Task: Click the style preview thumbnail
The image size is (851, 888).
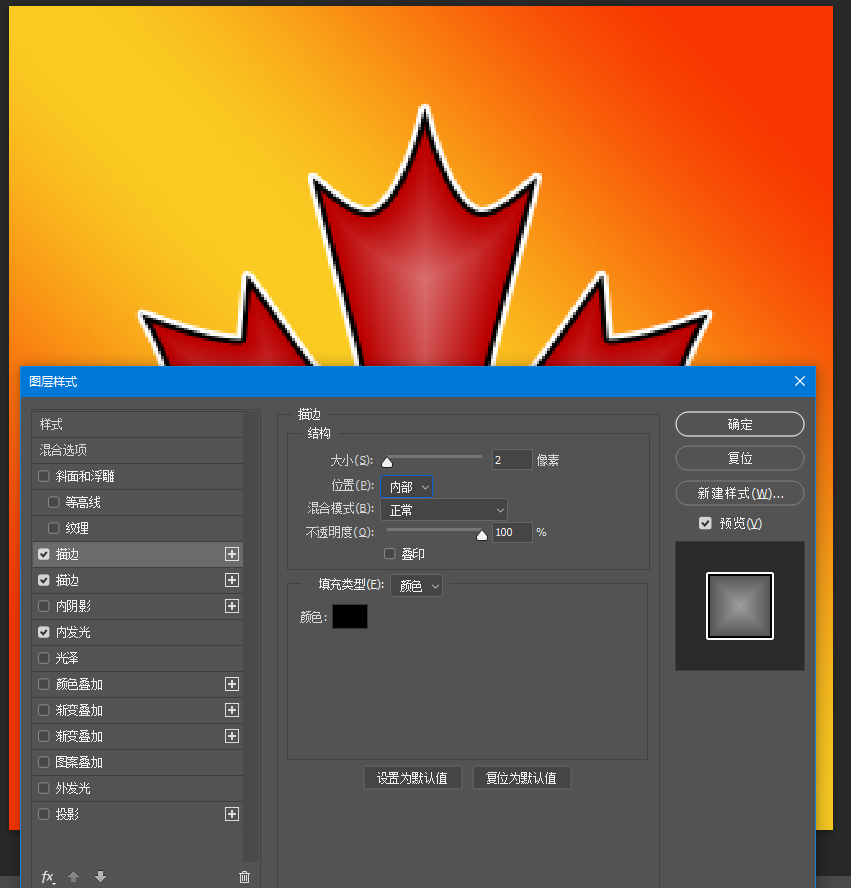Action: 739,606
